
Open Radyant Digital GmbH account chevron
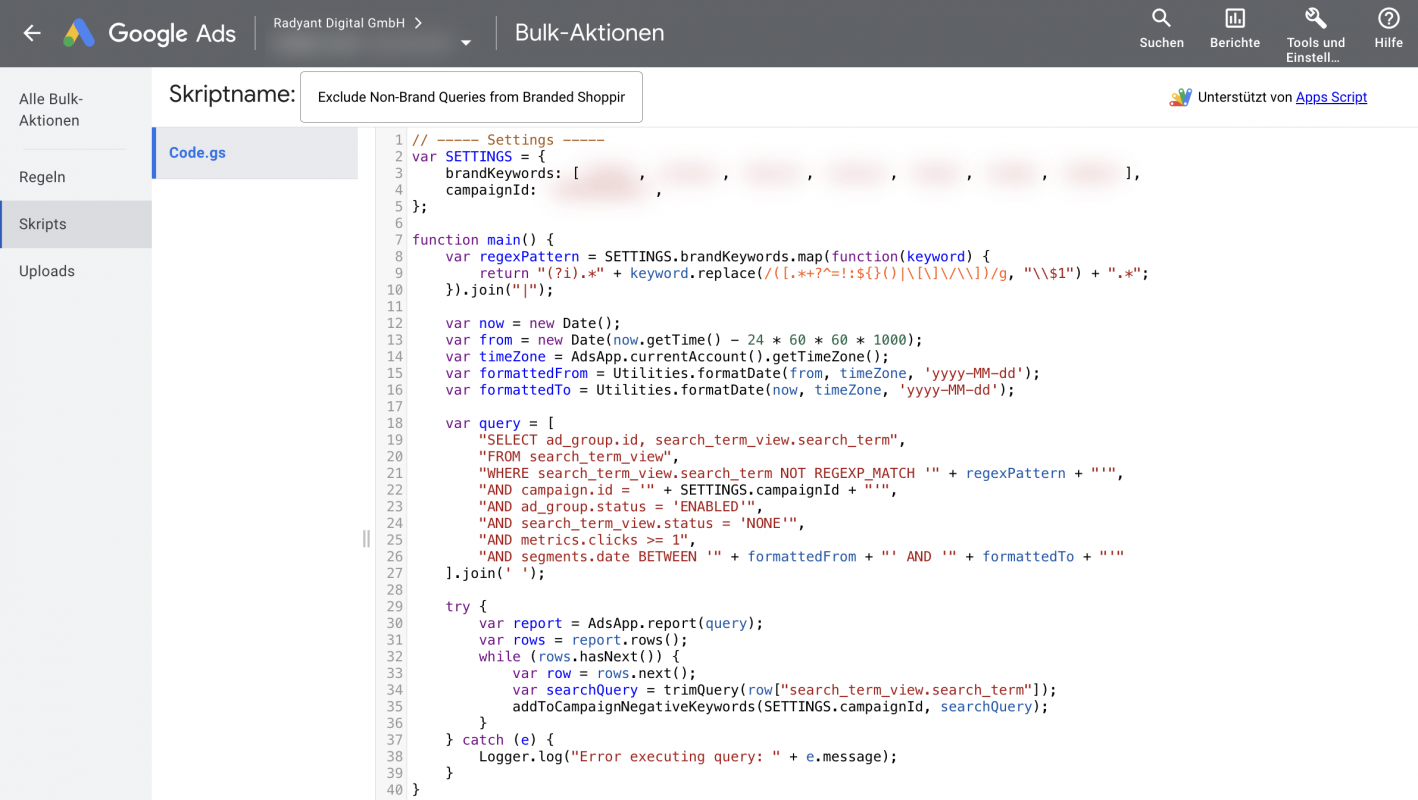[418, 22]
